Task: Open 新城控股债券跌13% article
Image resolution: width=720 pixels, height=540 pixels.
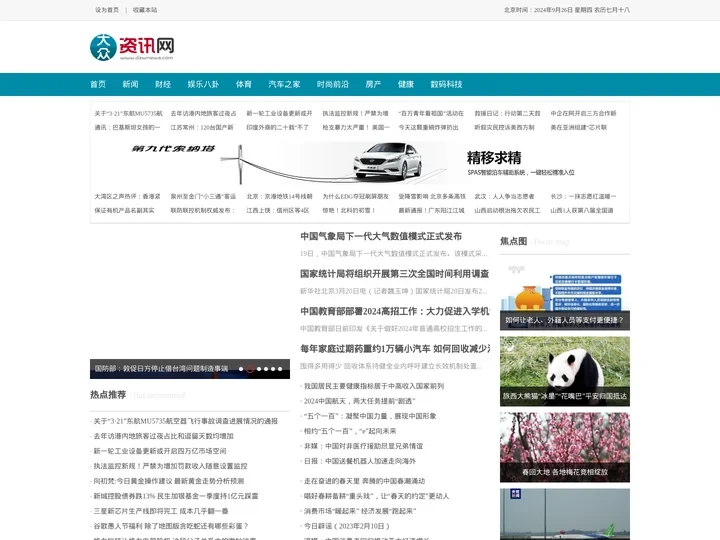Action: [x=176, y=496]
